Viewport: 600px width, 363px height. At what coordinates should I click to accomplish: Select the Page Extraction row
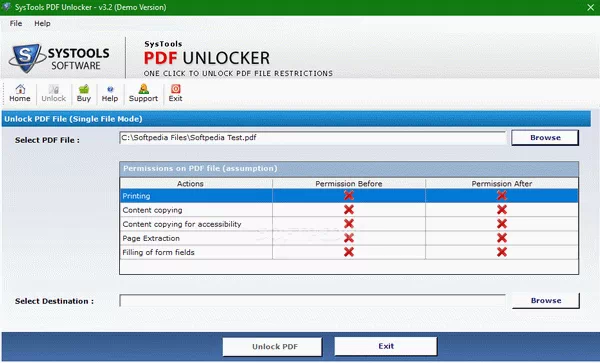point(349,238)
